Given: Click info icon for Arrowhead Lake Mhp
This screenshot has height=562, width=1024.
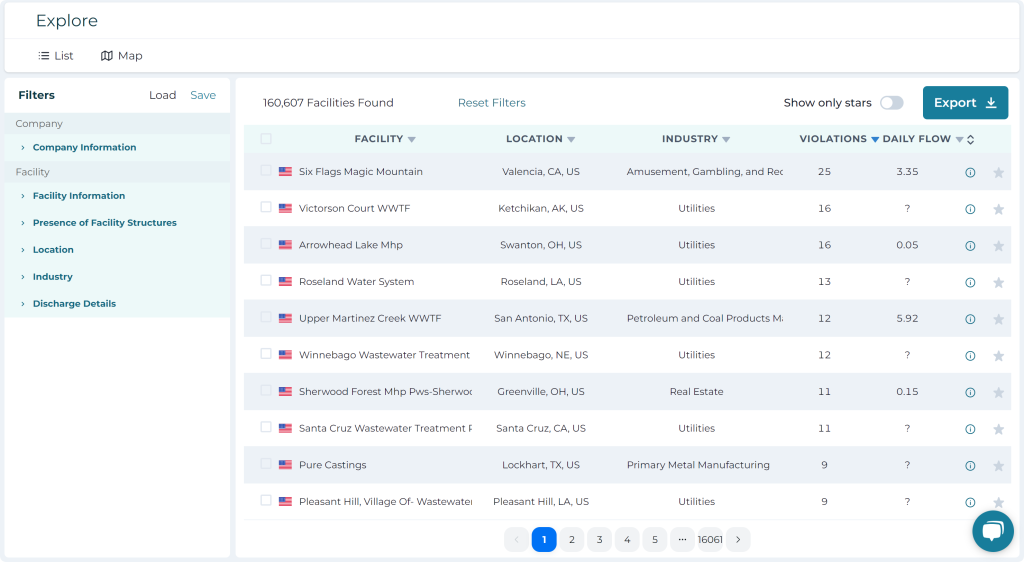Looking at the screenshot, I should [970, 246].
